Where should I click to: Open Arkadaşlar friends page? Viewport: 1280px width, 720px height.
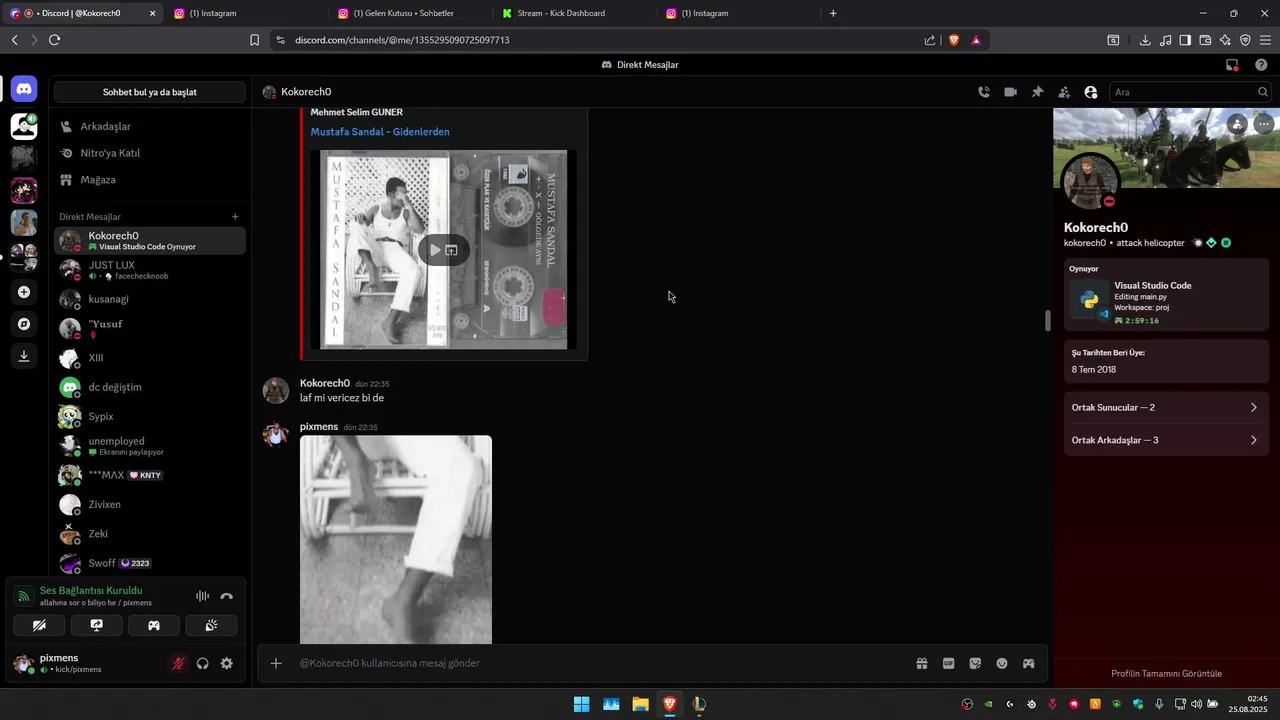coord(150,127)
